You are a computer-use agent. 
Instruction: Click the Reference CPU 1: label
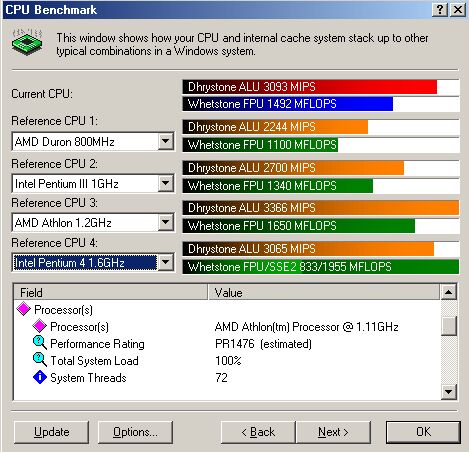55,121
